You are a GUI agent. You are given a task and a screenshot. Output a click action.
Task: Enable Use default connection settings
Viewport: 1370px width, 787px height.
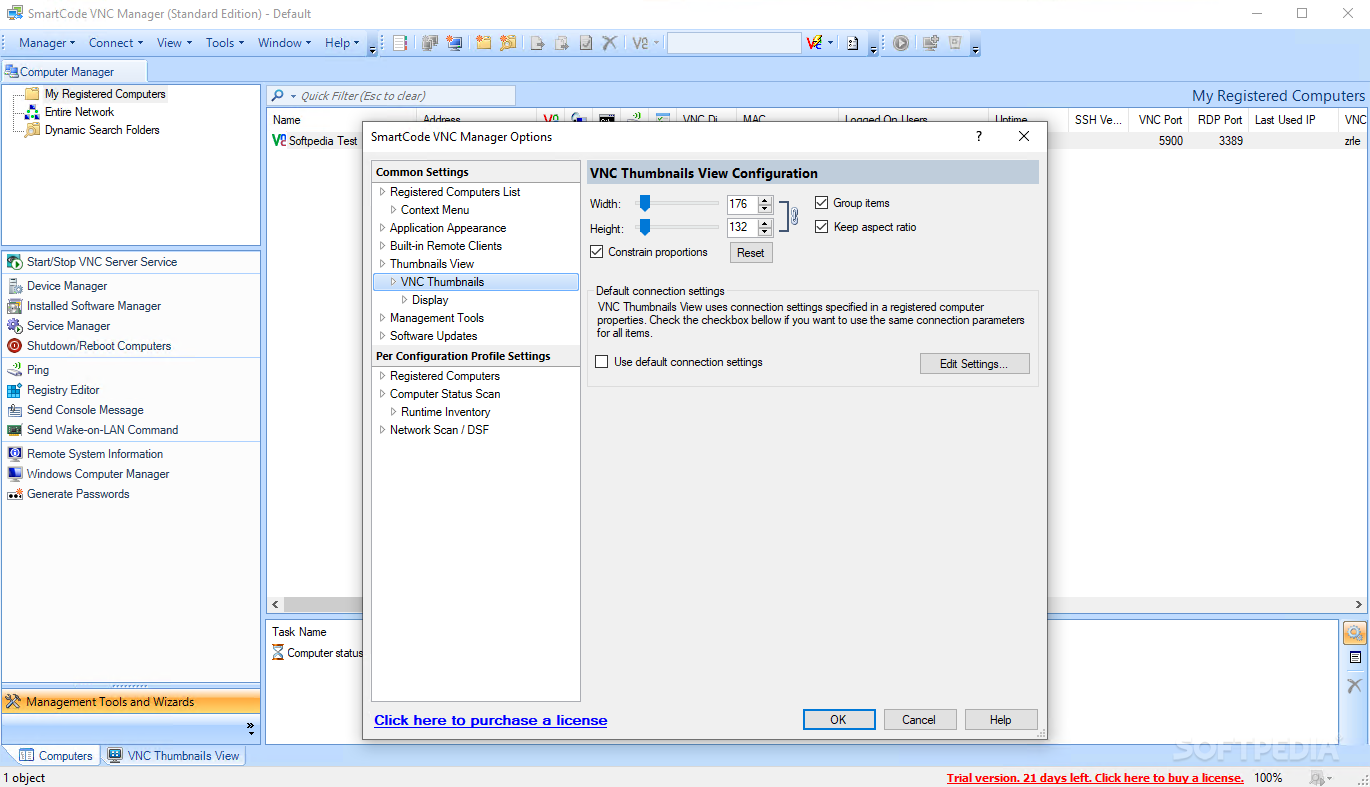[602, 362]
